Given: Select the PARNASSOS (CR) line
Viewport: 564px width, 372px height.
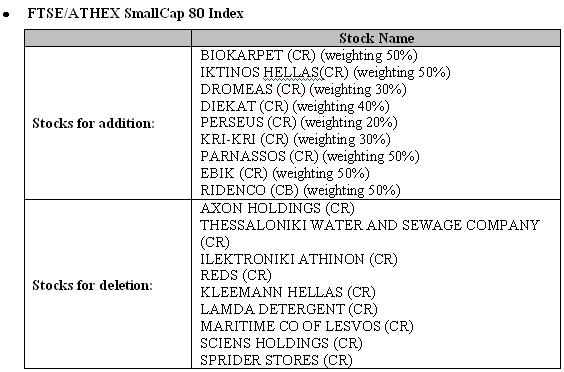Looking at the screenshot, I should click(x=310, y=156).
